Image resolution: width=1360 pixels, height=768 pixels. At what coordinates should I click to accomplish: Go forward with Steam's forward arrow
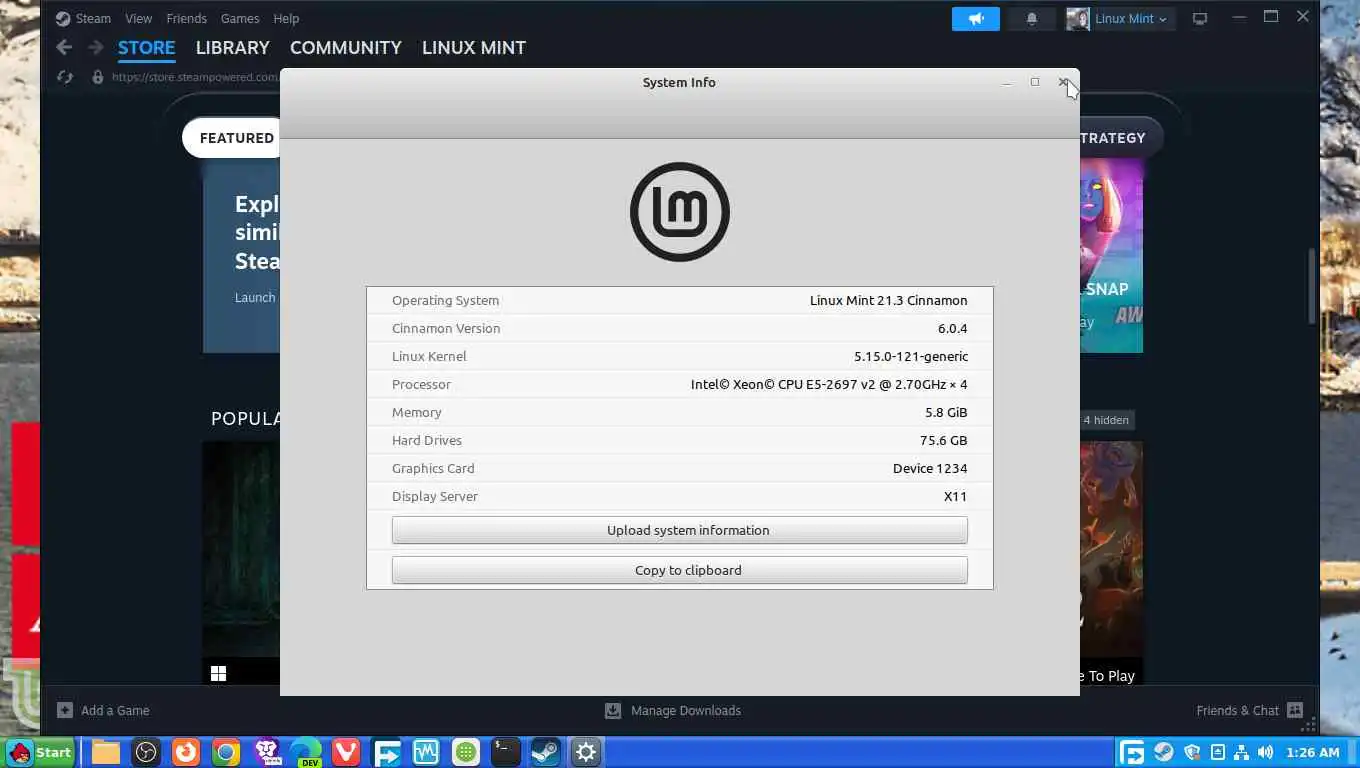96,47
